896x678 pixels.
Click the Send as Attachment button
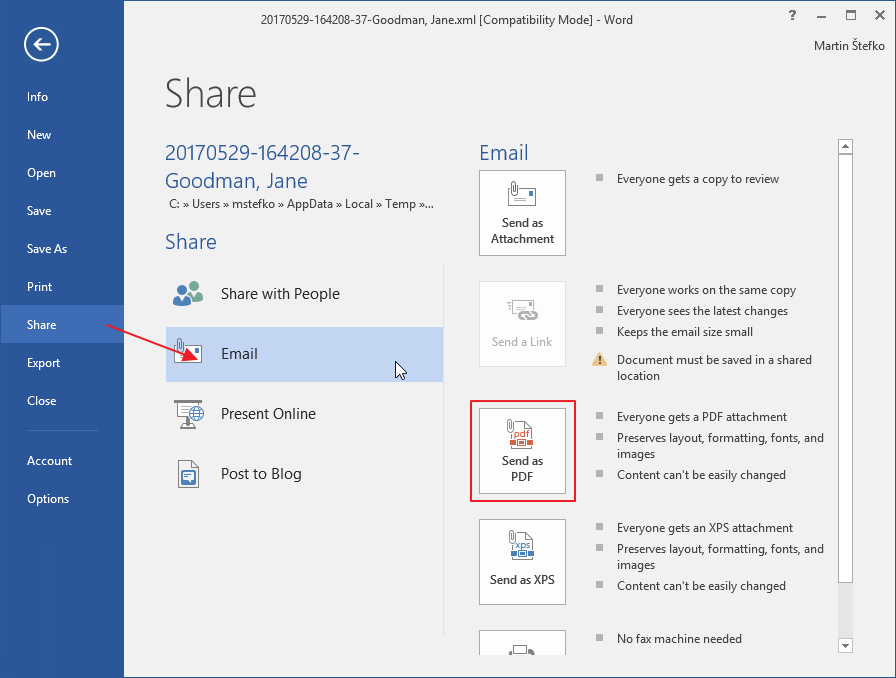tap(522, 213)
